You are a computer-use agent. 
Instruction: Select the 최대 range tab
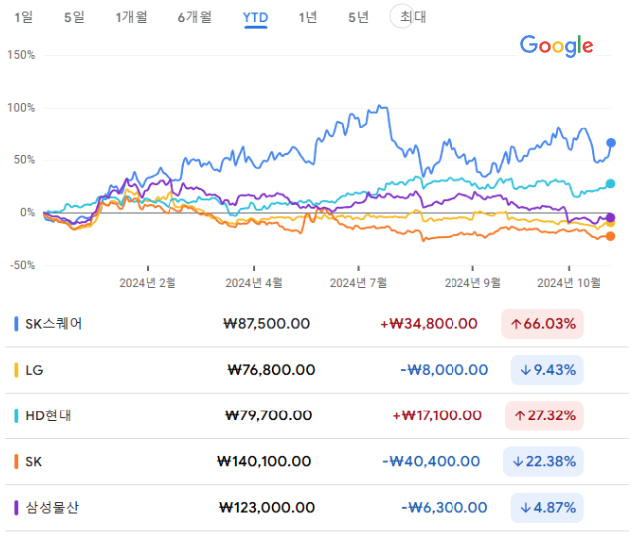413,17
